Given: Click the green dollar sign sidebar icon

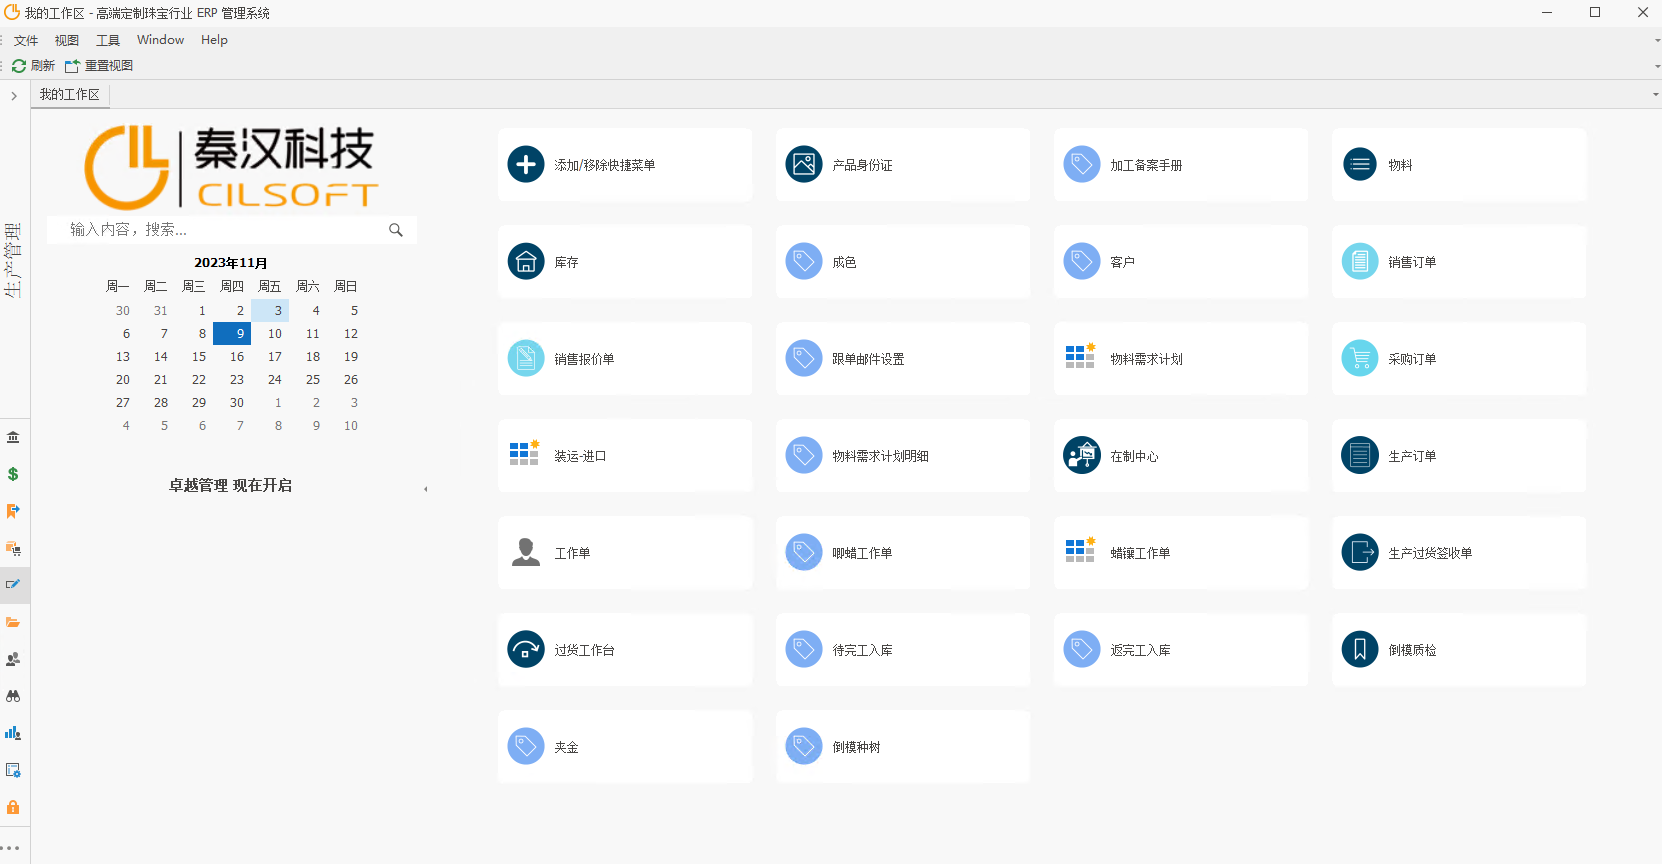Looking at the screenshot, I should 13,474.
